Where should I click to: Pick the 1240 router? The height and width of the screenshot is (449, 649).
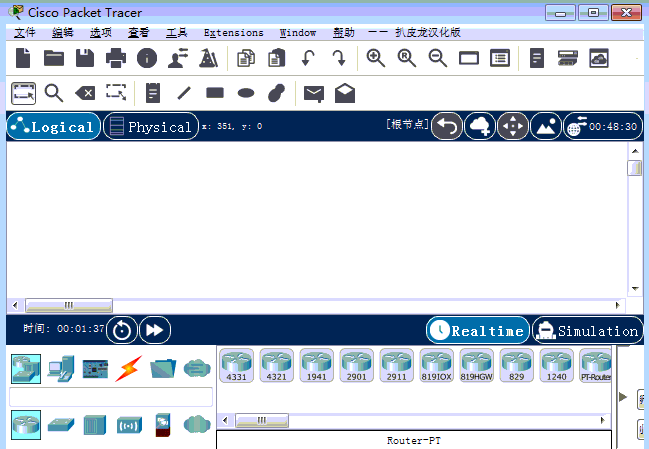[x=557, y=365]
